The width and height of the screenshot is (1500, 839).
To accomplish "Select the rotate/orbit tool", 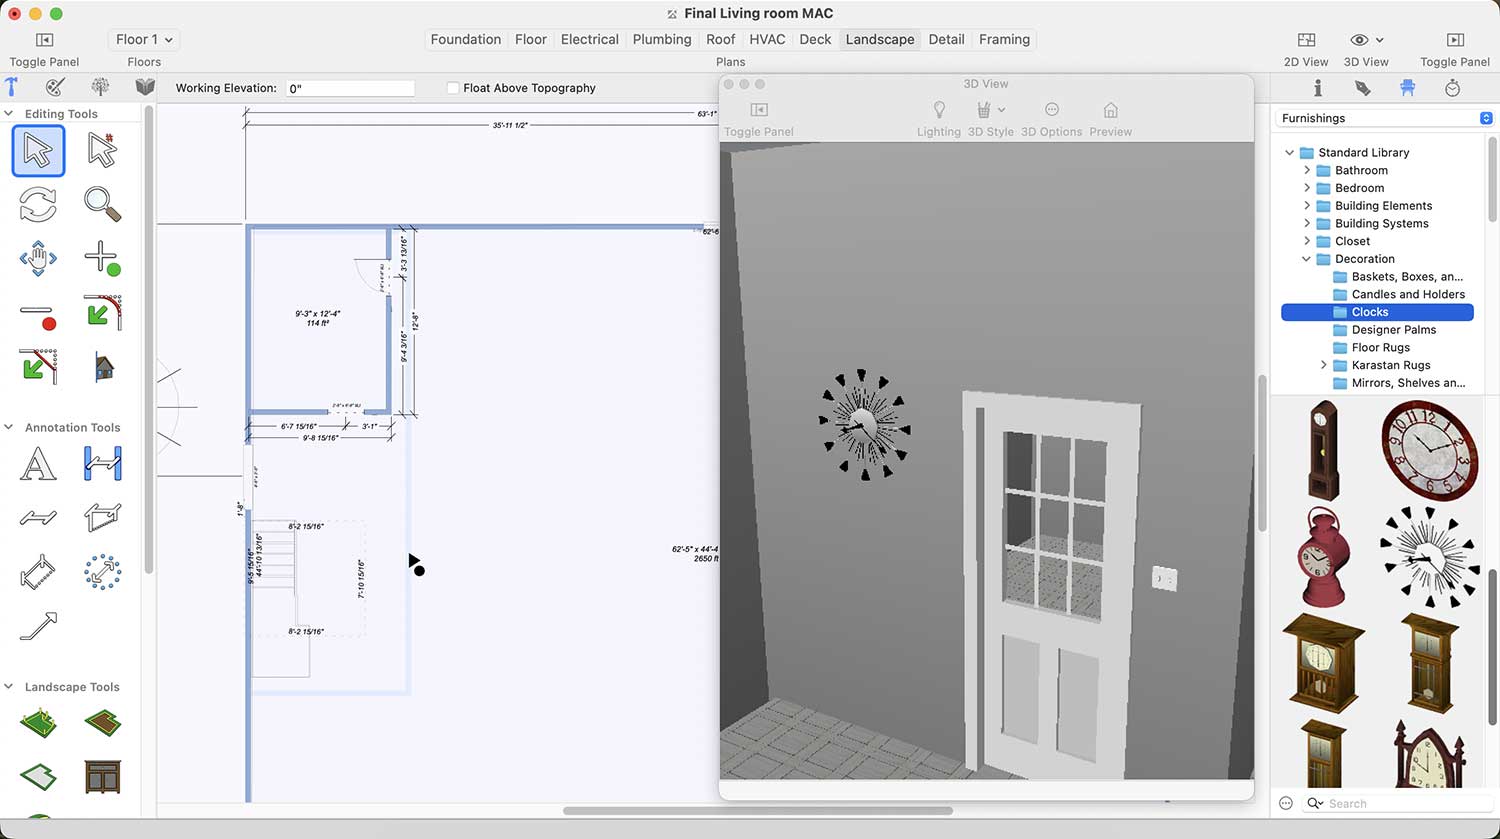I will 38,204.
